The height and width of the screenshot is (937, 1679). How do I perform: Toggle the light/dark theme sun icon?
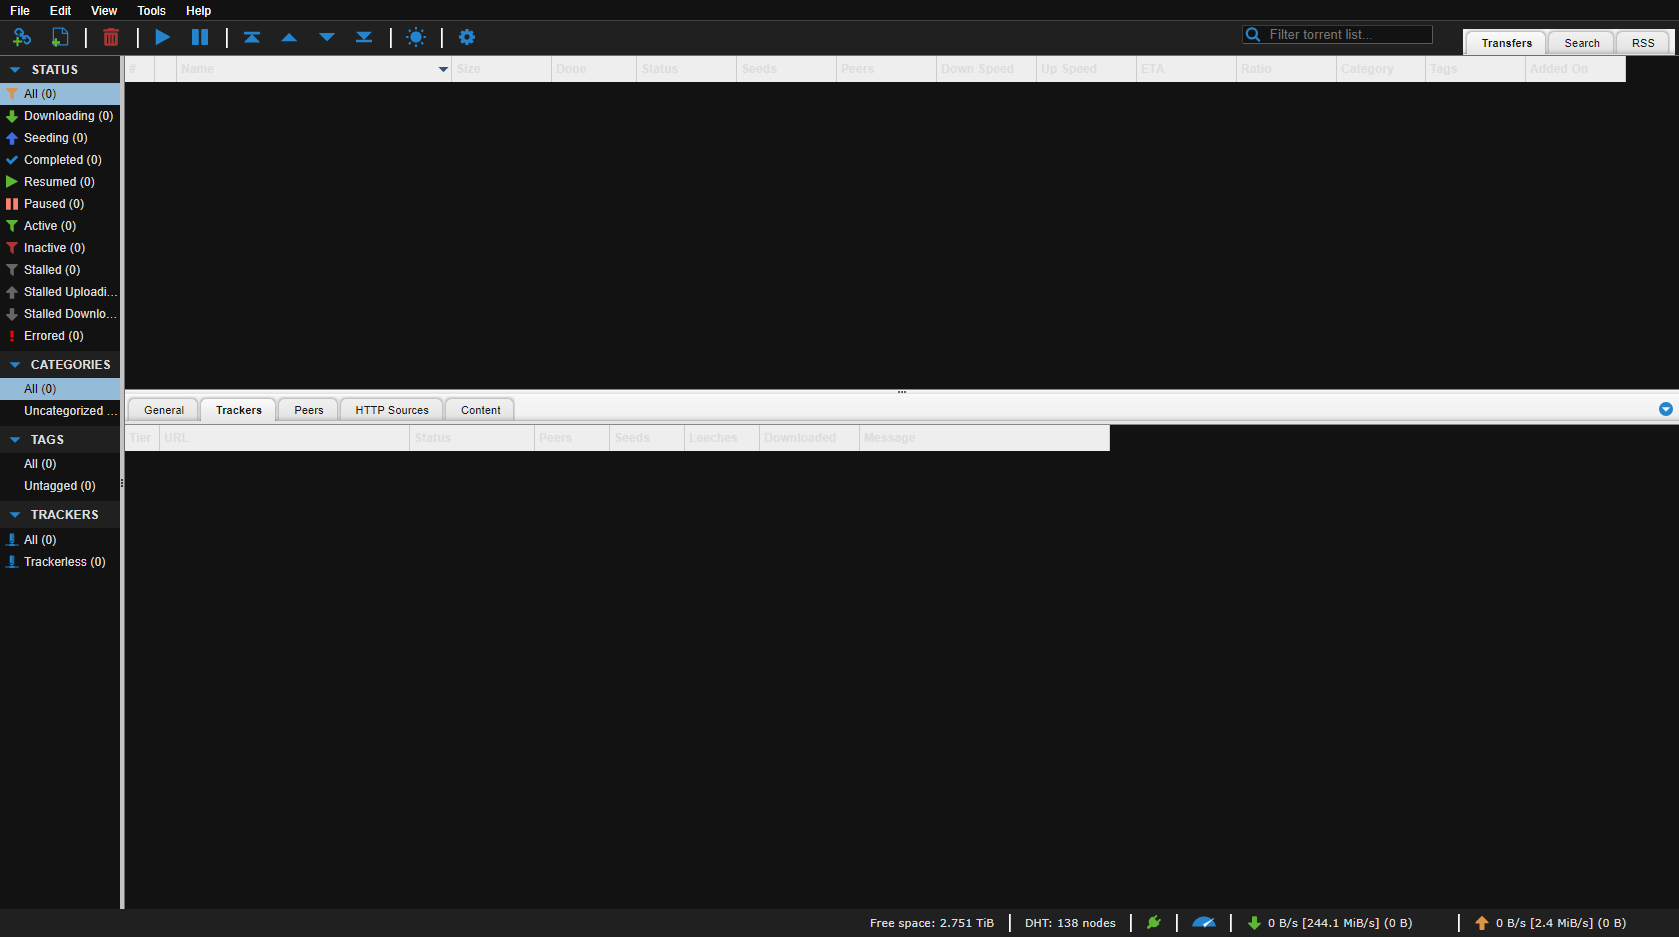point(416,37)
